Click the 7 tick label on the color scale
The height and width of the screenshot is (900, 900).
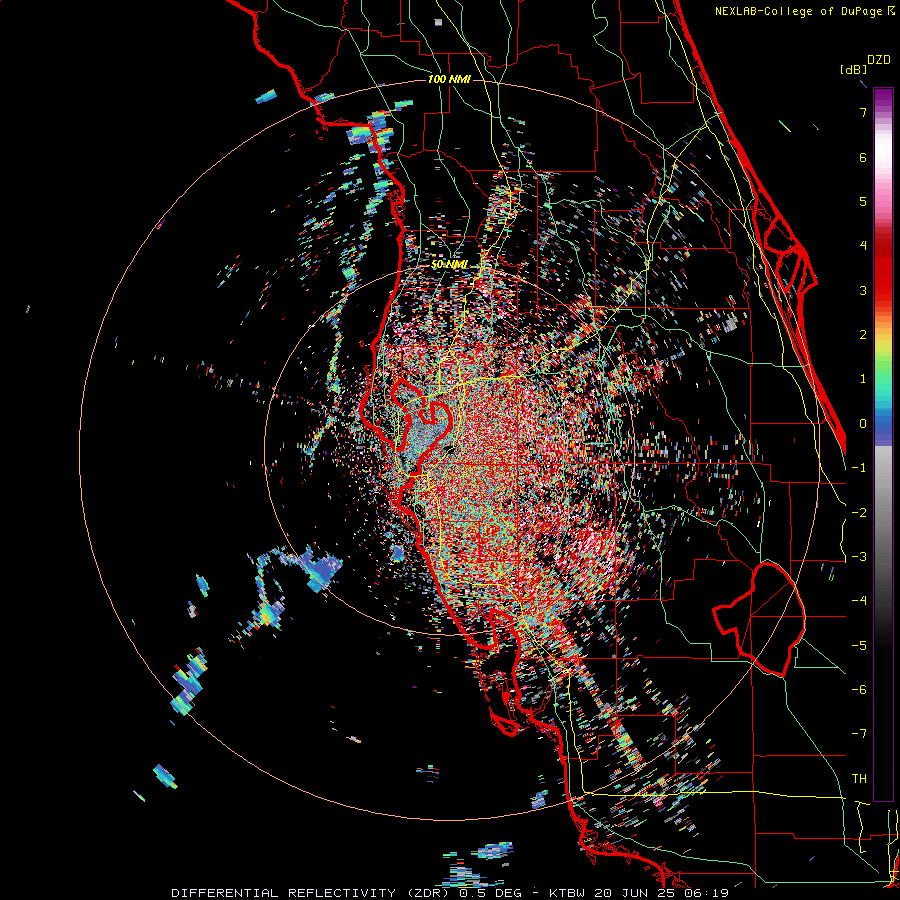862,112
